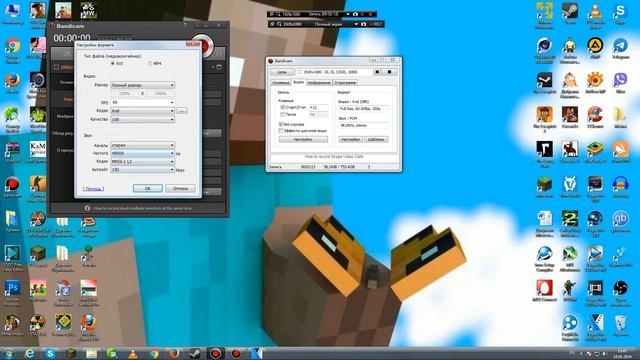Click the first square button in small Bandicam toolbar
Viewport: 640px width, 360px height.
pos(377,72)
